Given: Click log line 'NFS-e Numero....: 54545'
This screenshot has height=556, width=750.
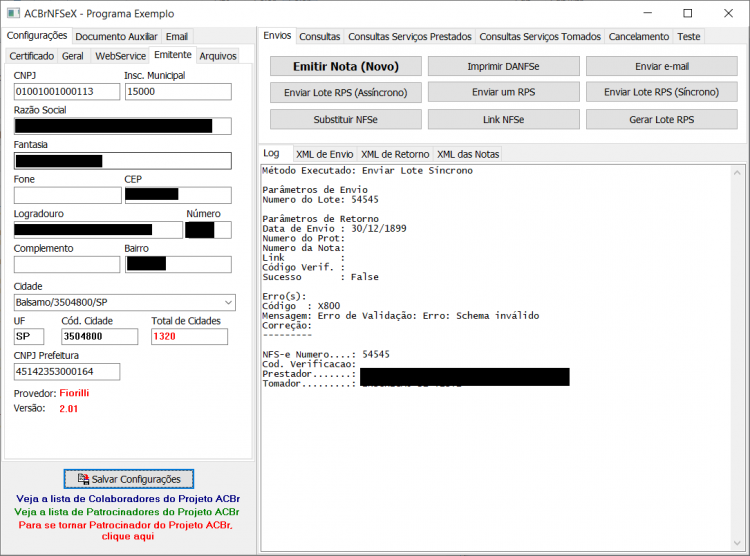Looking at the screenshot, I should coord(326,355).
